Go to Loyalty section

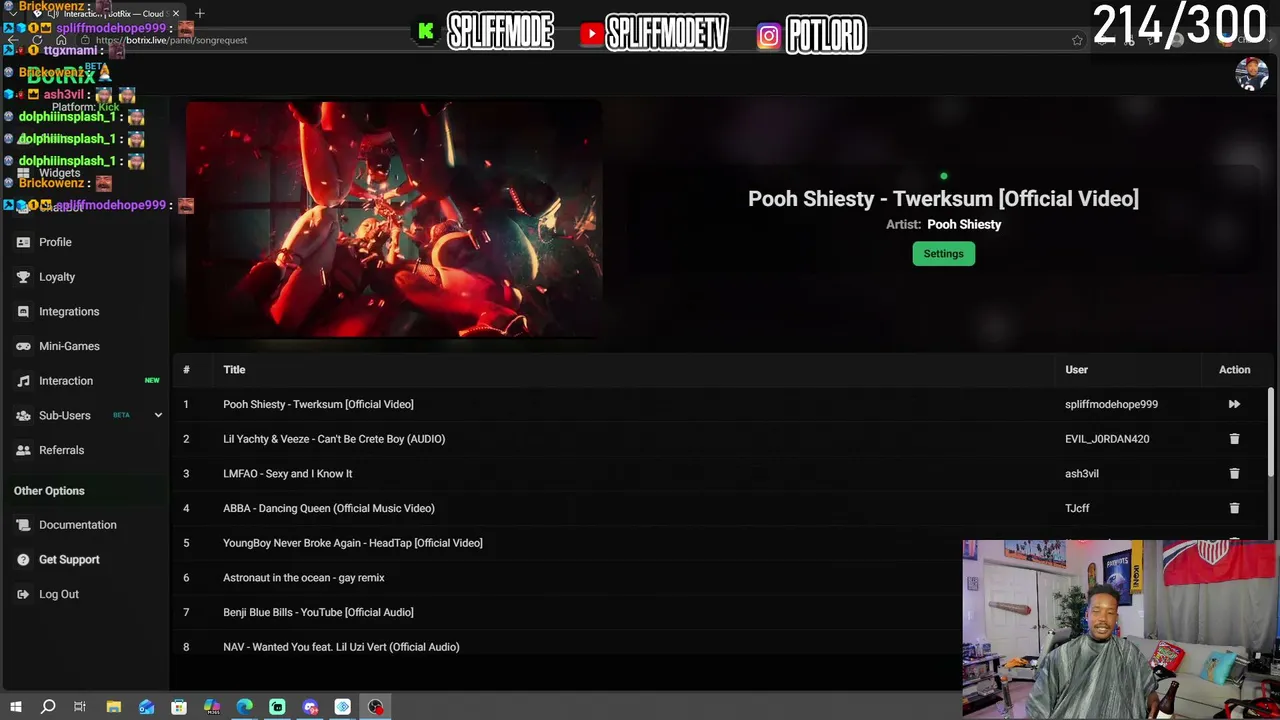(x=57, y=277)
